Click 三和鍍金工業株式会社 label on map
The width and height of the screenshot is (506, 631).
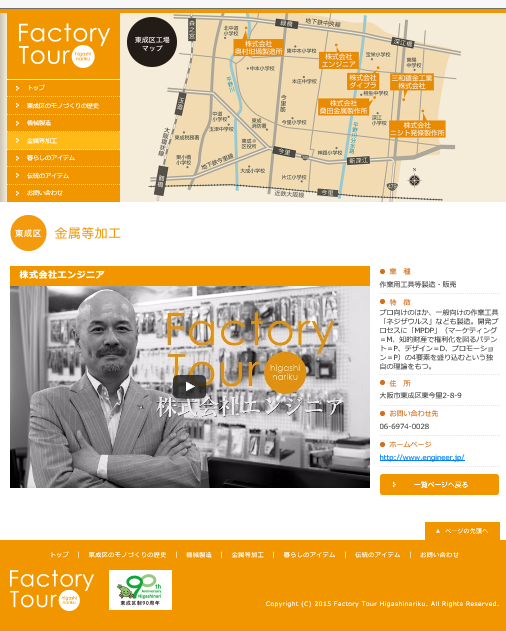(411, 82)
